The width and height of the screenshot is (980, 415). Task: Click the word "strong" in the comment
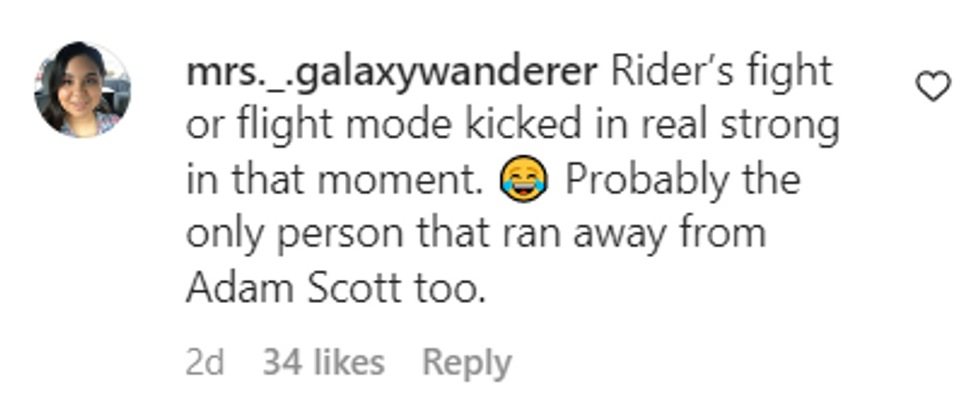click(x=780, y=128)
